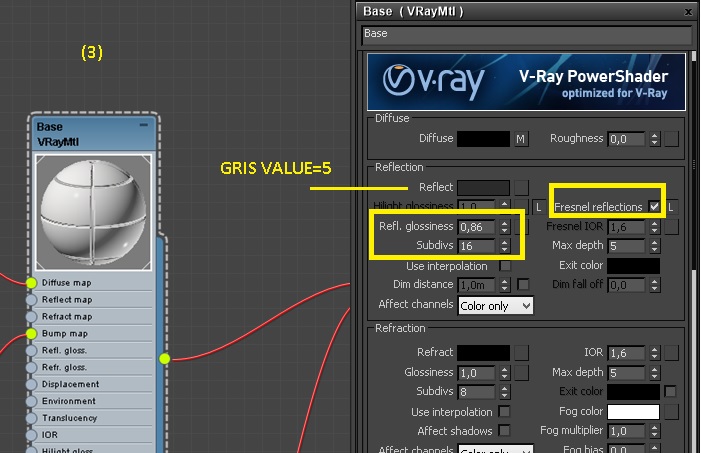Adjust the Dim fall off spinner arrows
Screen dimensions: 701x453
(655, 285)
